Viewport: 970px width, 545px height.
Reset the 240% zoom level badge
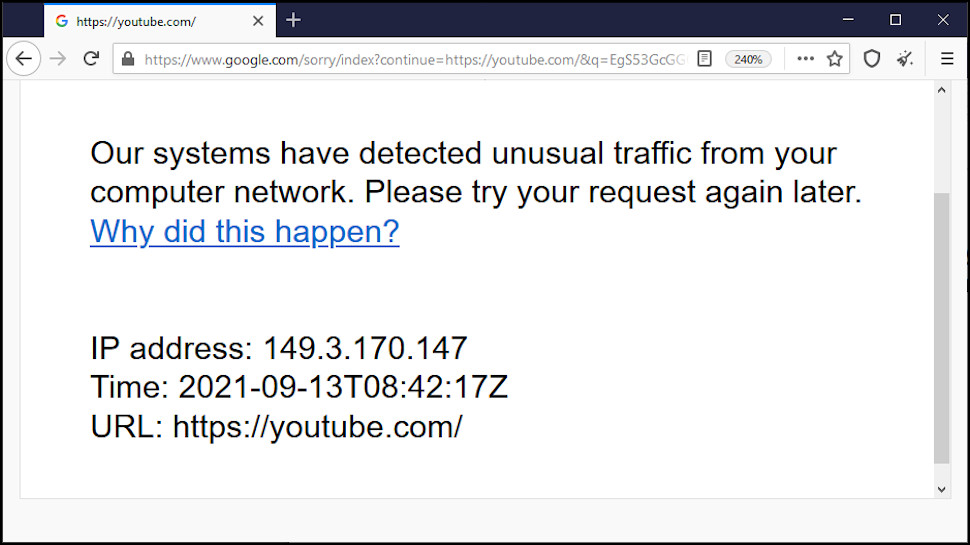(x=748, y=59)
